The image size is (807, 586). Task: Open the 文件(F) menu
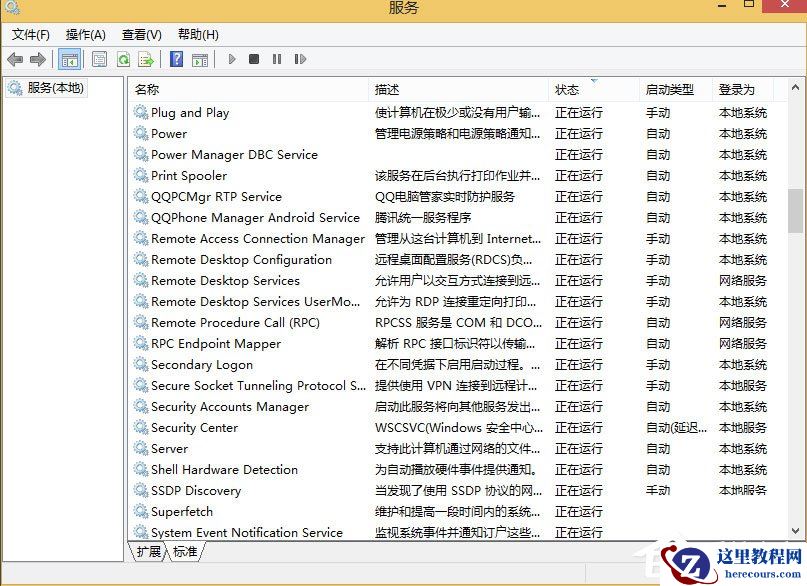[x=31, y=34]
